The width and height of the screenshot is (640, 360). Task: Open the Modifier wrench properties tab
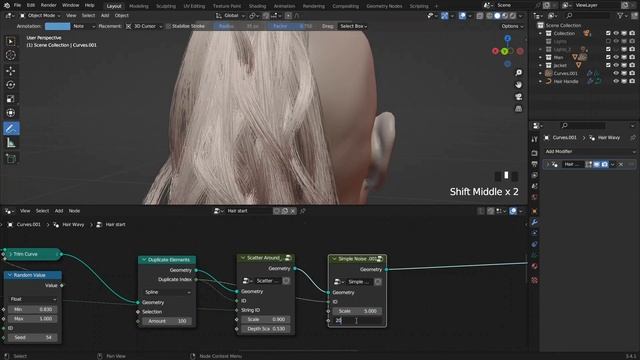click(x=534, y=222)
